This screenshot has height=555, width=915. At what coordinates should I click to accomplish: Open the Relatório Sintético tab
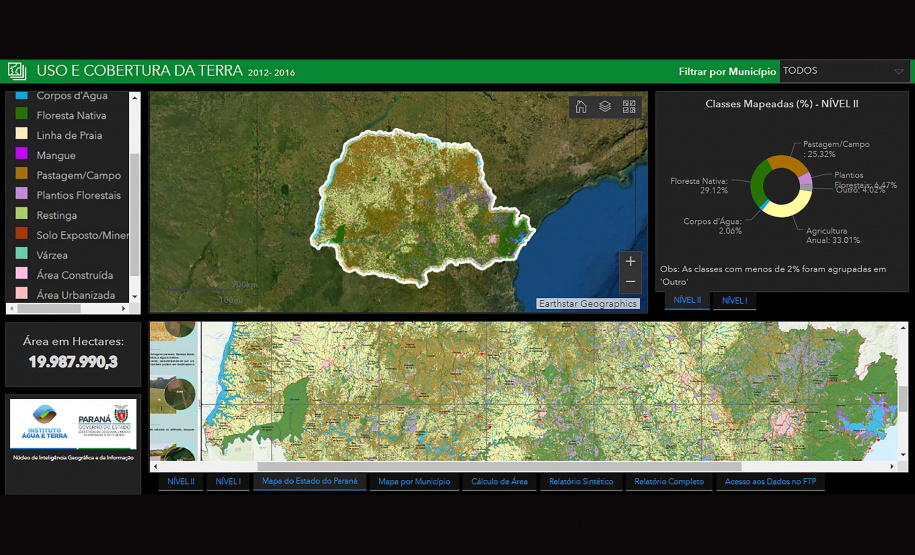click(x=582, y=482)
